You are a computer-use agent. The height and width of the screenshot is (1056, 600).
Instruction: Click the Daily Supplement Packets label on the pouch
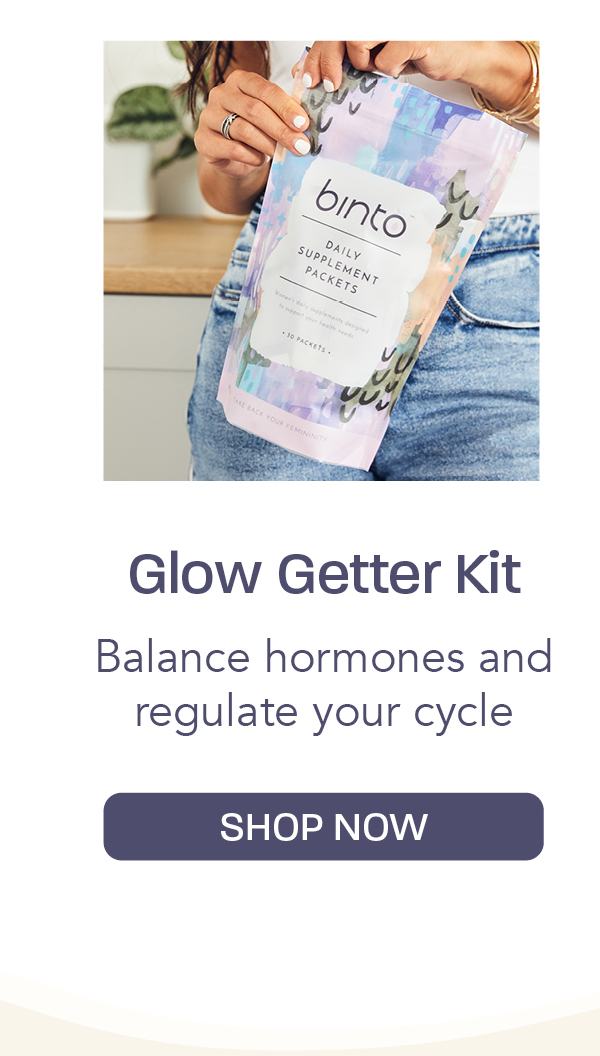(x=339, y=267)
